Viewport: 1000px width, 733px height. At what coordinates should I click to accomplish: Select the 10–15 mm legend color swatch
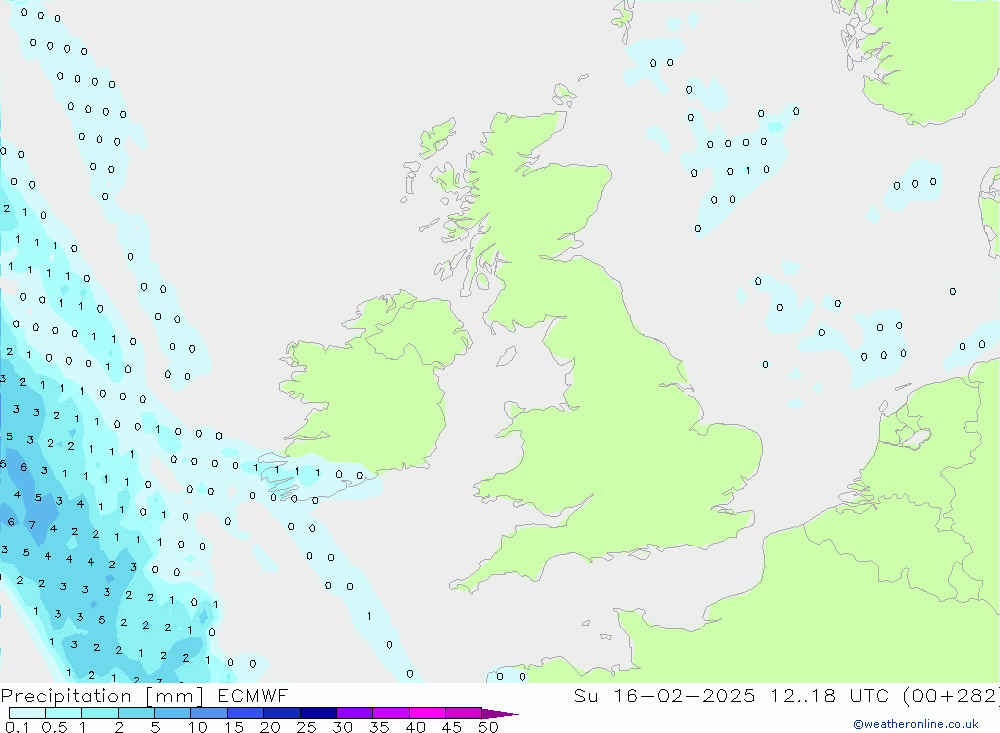pos(209,713)
